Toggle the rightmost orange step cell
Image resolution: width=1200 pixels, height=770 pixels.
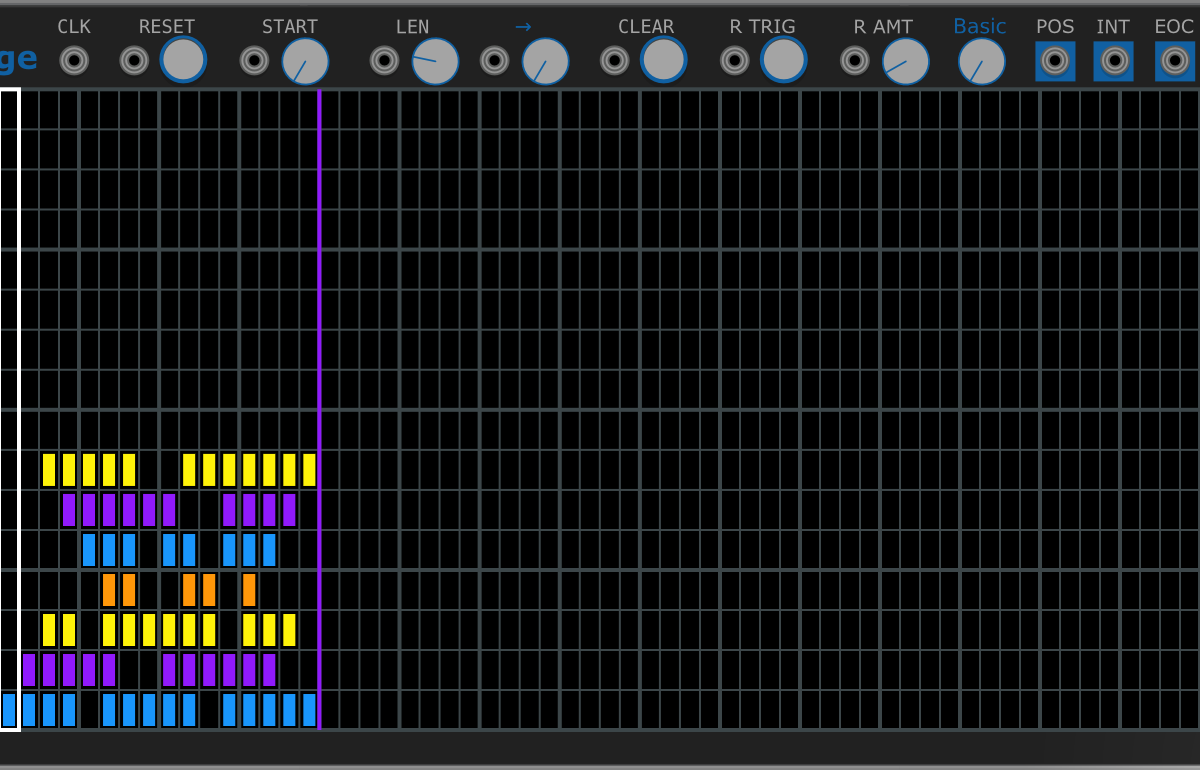pos(249,589)
